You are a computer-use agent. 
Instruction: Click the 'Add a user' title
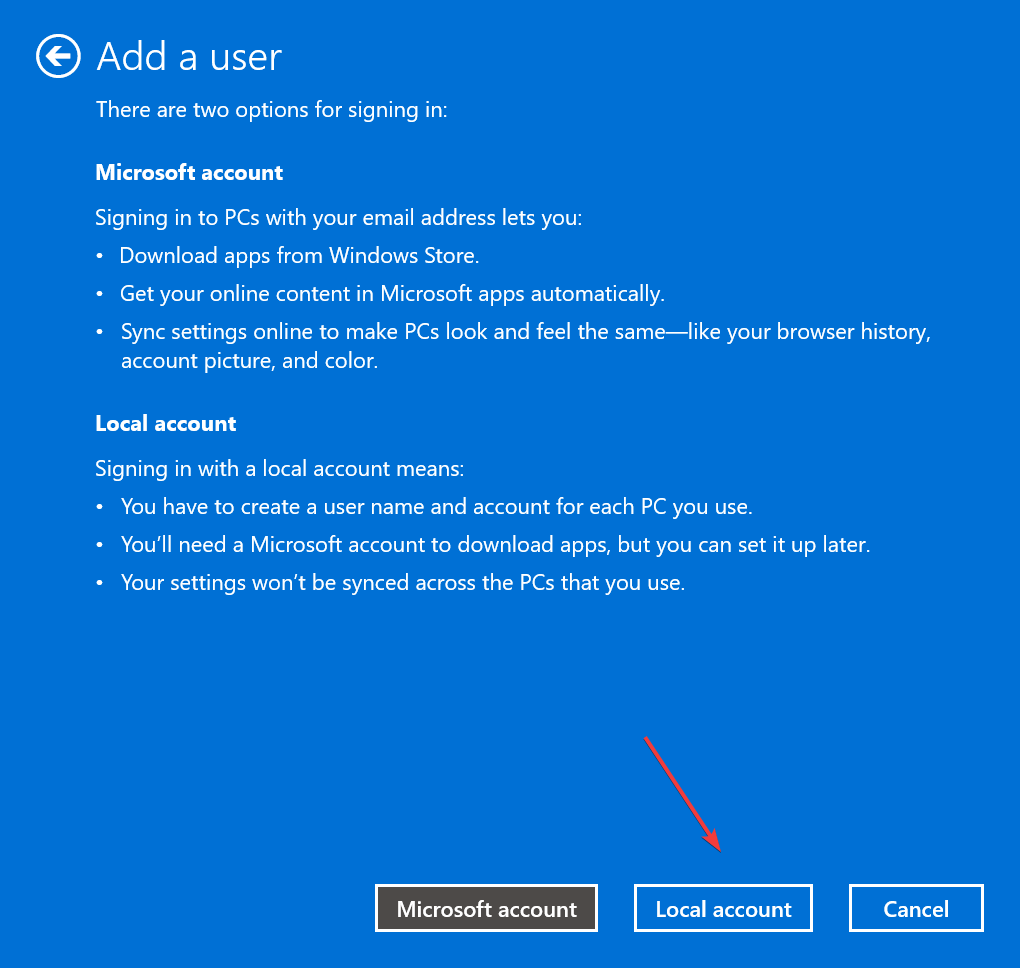[x=189, y=57]
